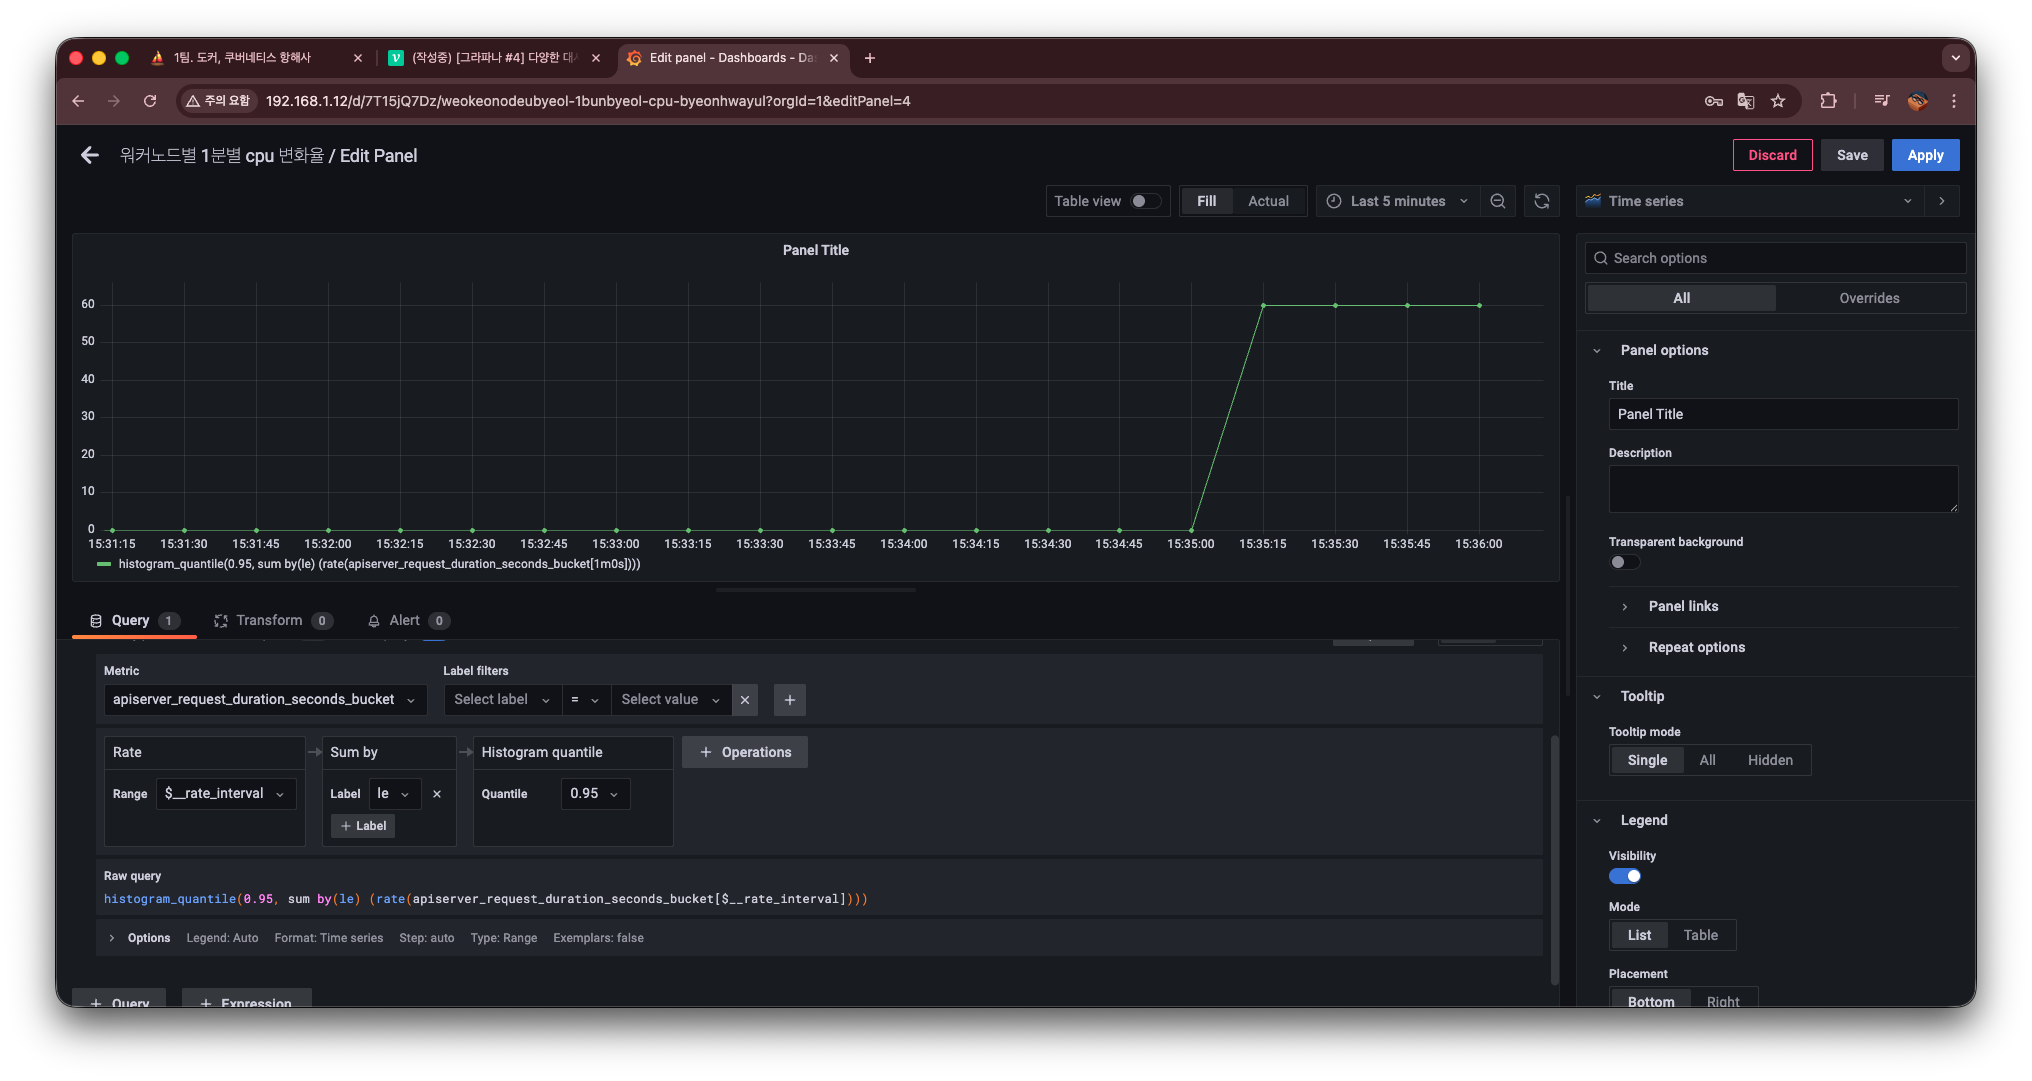Viewport: 2032px width, 1081px height.
Task: Click the refresh dashboard icon
Action: 1542,201
